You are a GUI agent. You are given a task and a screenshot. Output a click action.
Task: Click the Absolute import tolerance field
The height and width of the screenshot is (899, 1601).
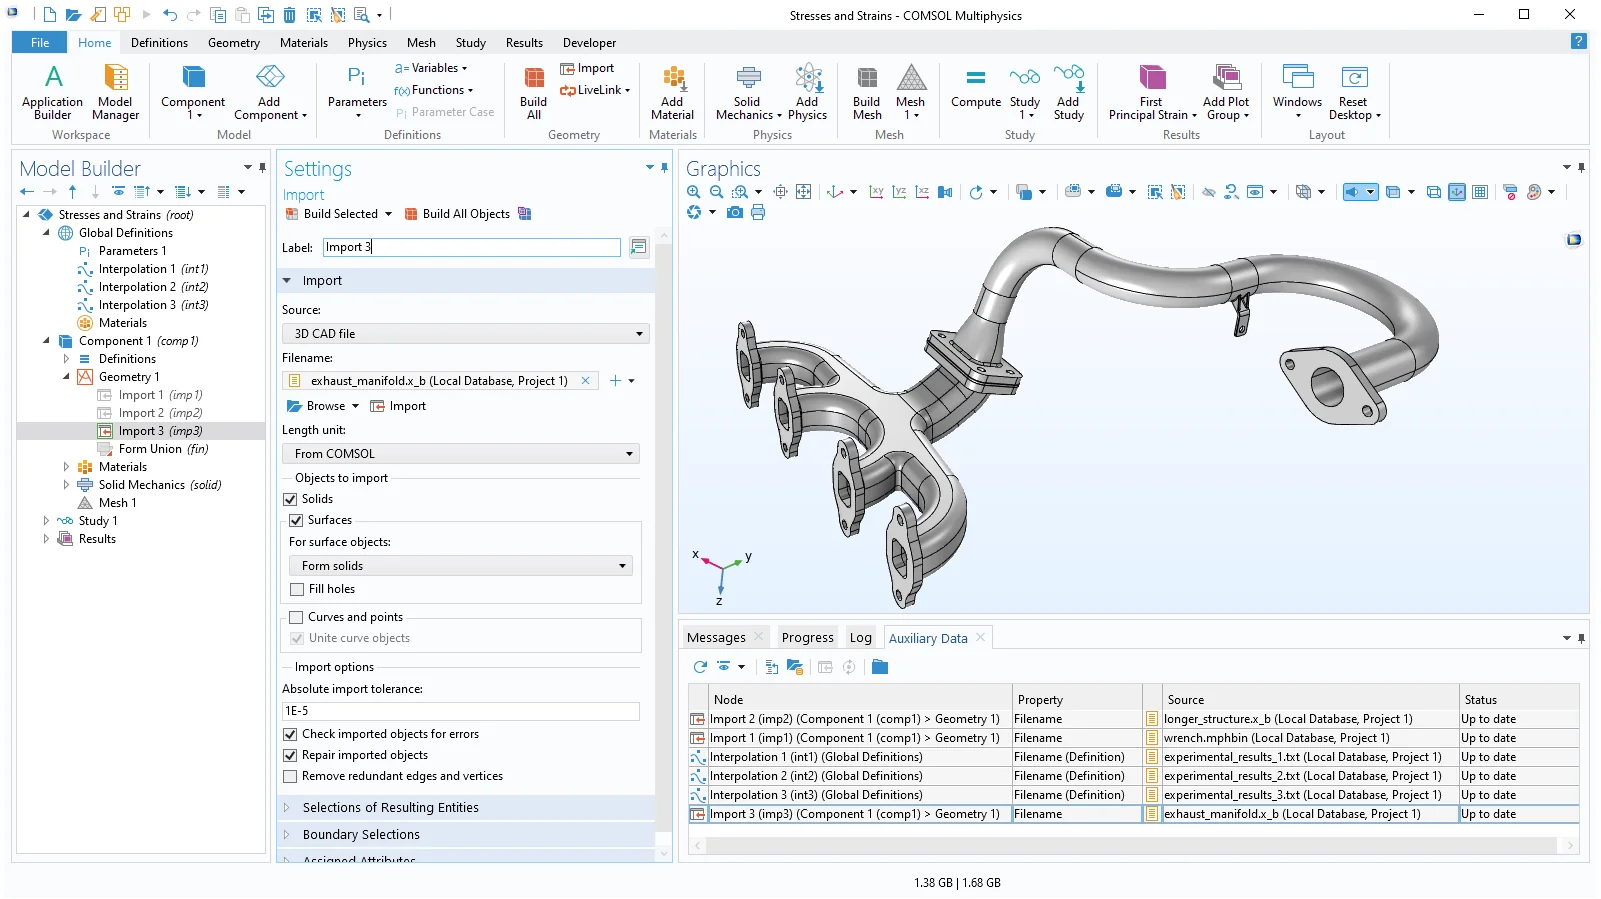click(x=461, y=711)
